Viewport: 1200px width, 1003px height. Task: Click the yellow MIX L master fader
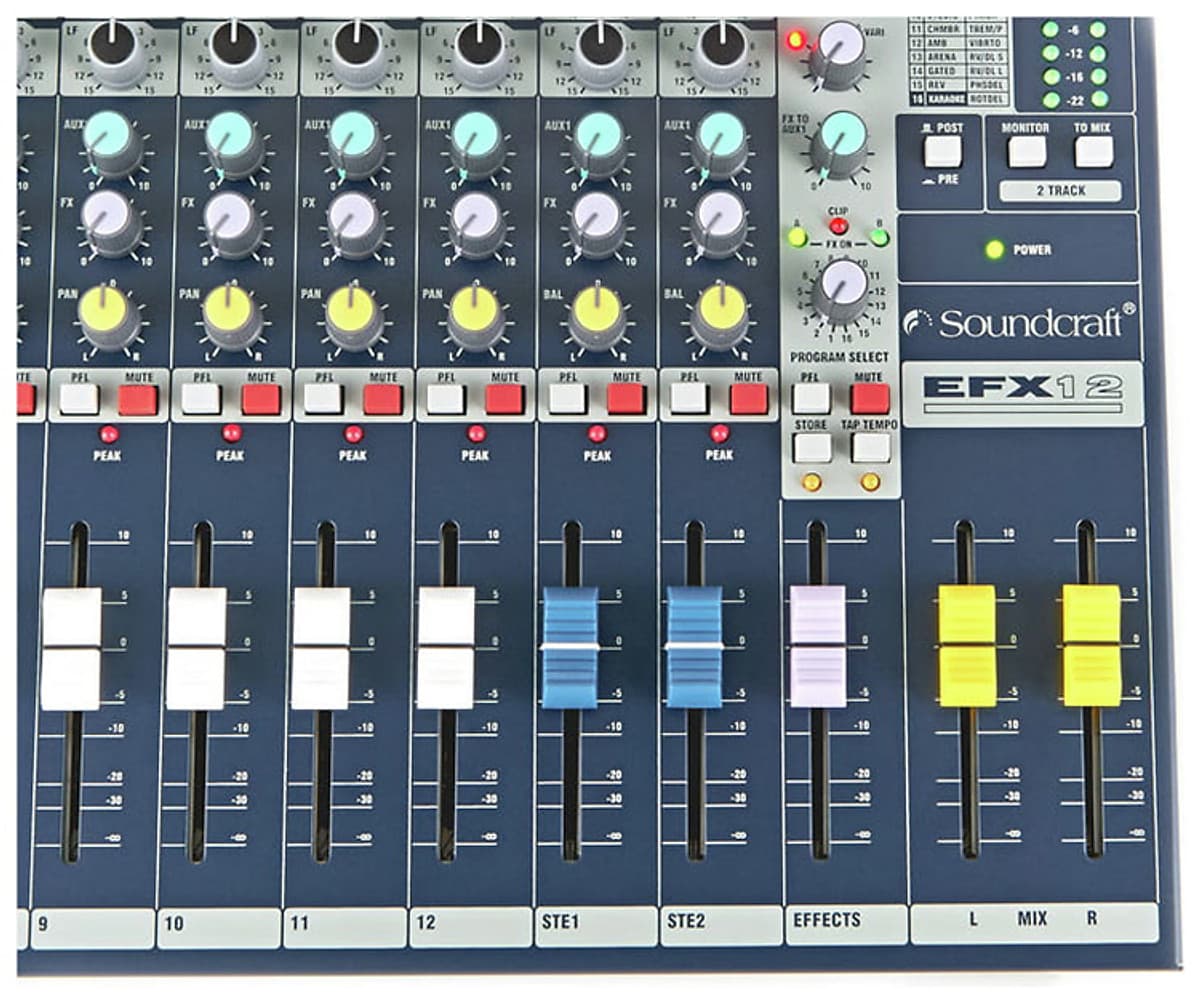click(967, 646)
